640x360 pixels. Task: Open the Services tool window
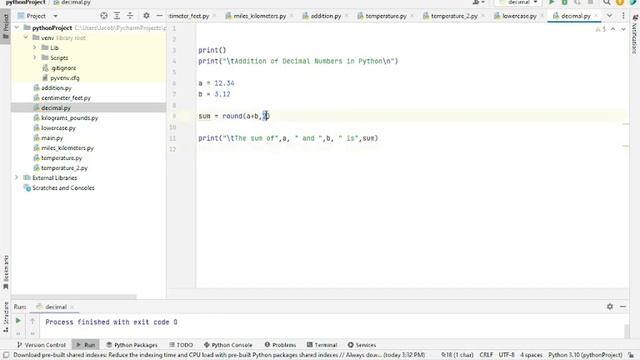(362, 345)
